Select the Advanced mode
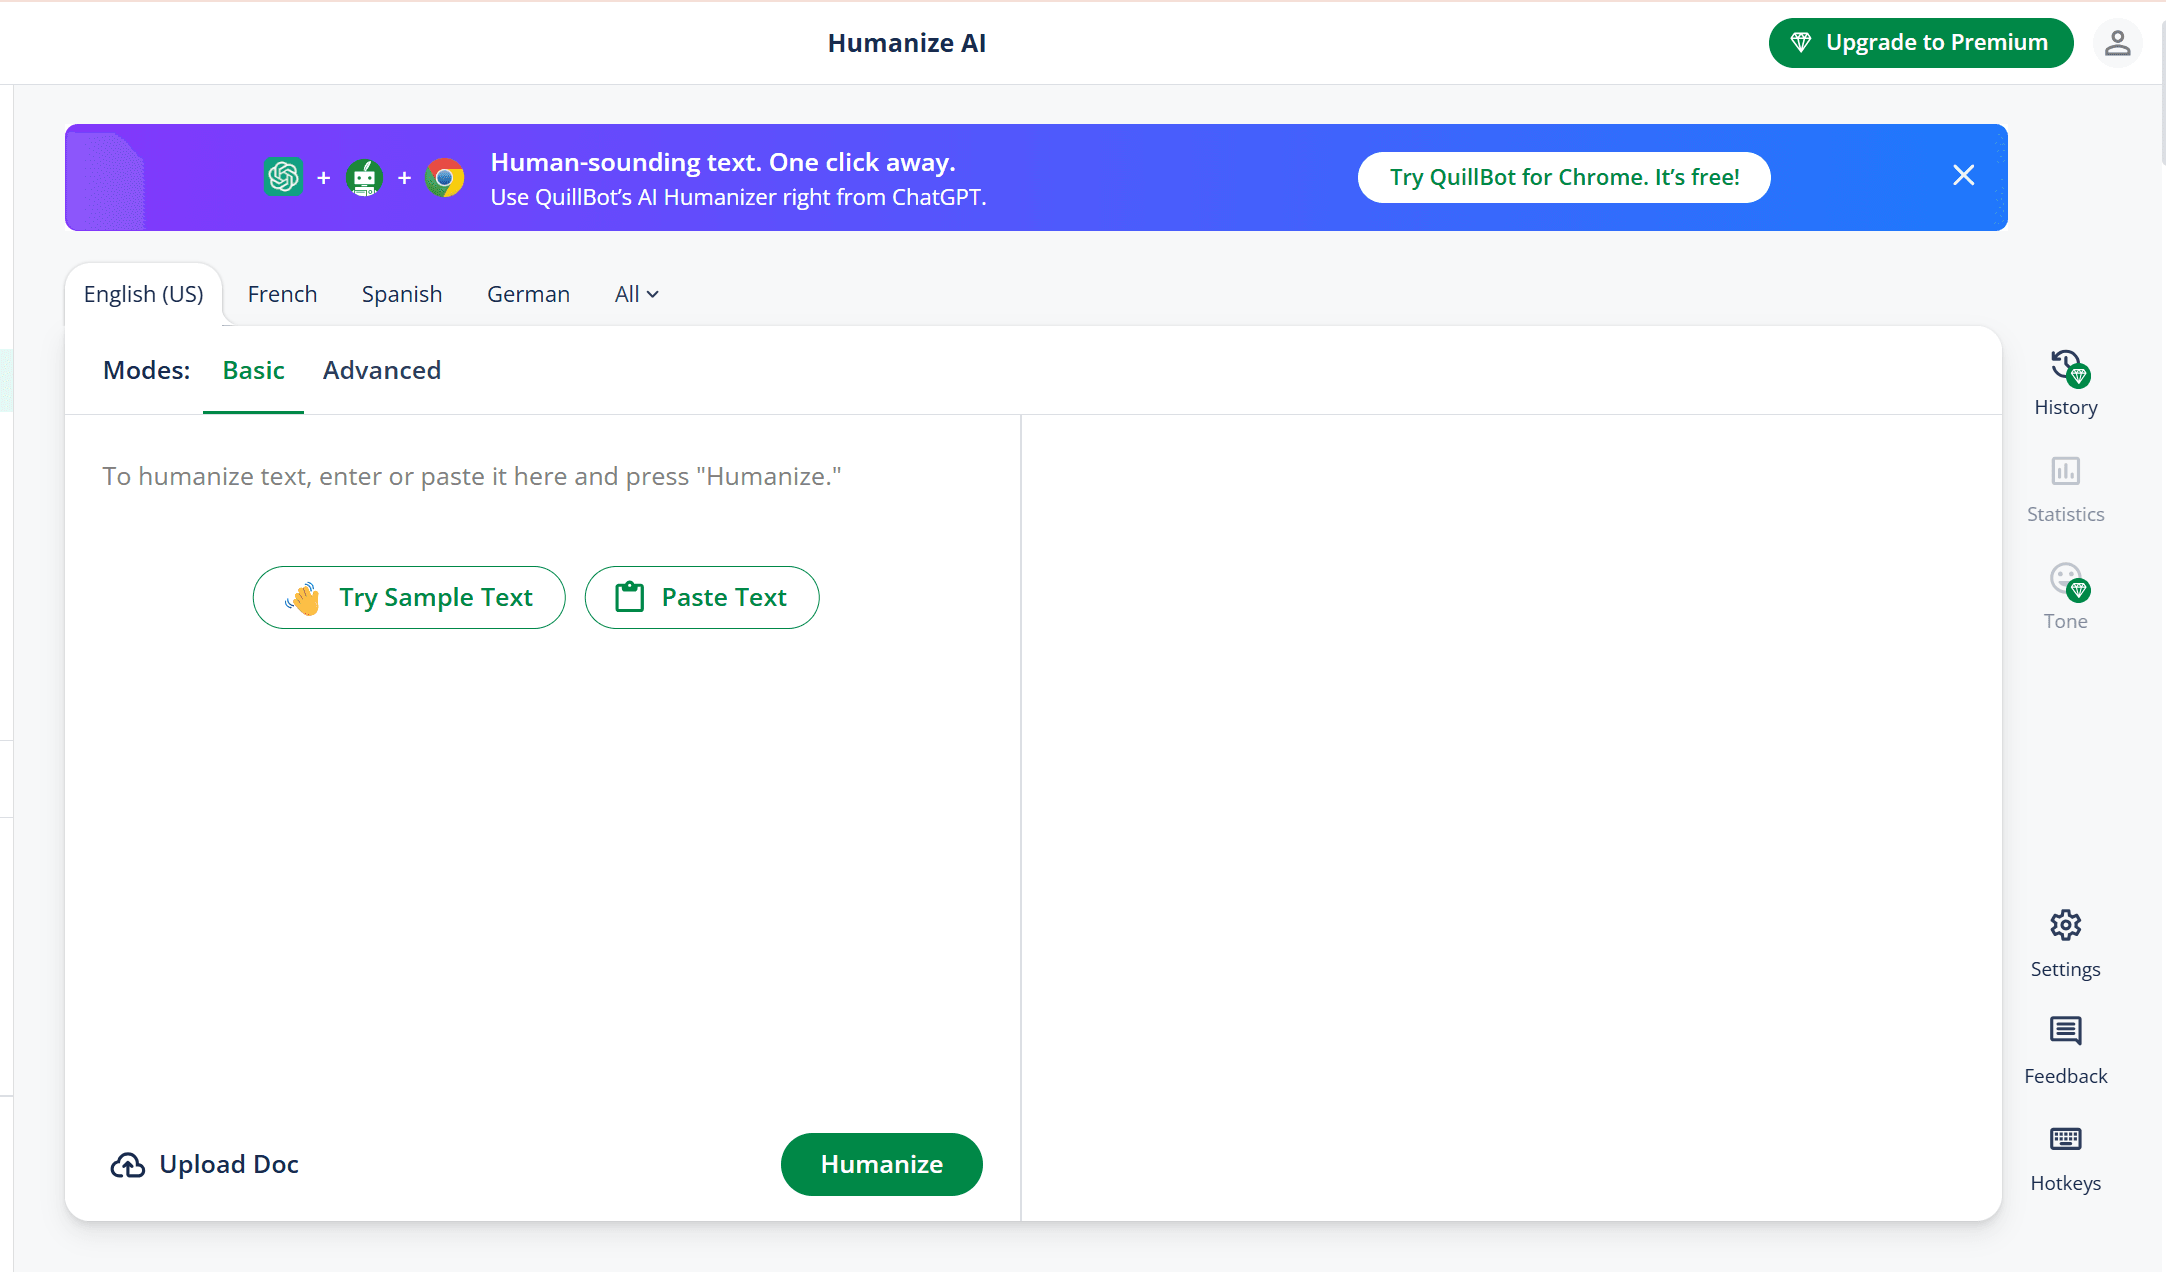Viewport: 2166px width, 1272px height. 382,370
